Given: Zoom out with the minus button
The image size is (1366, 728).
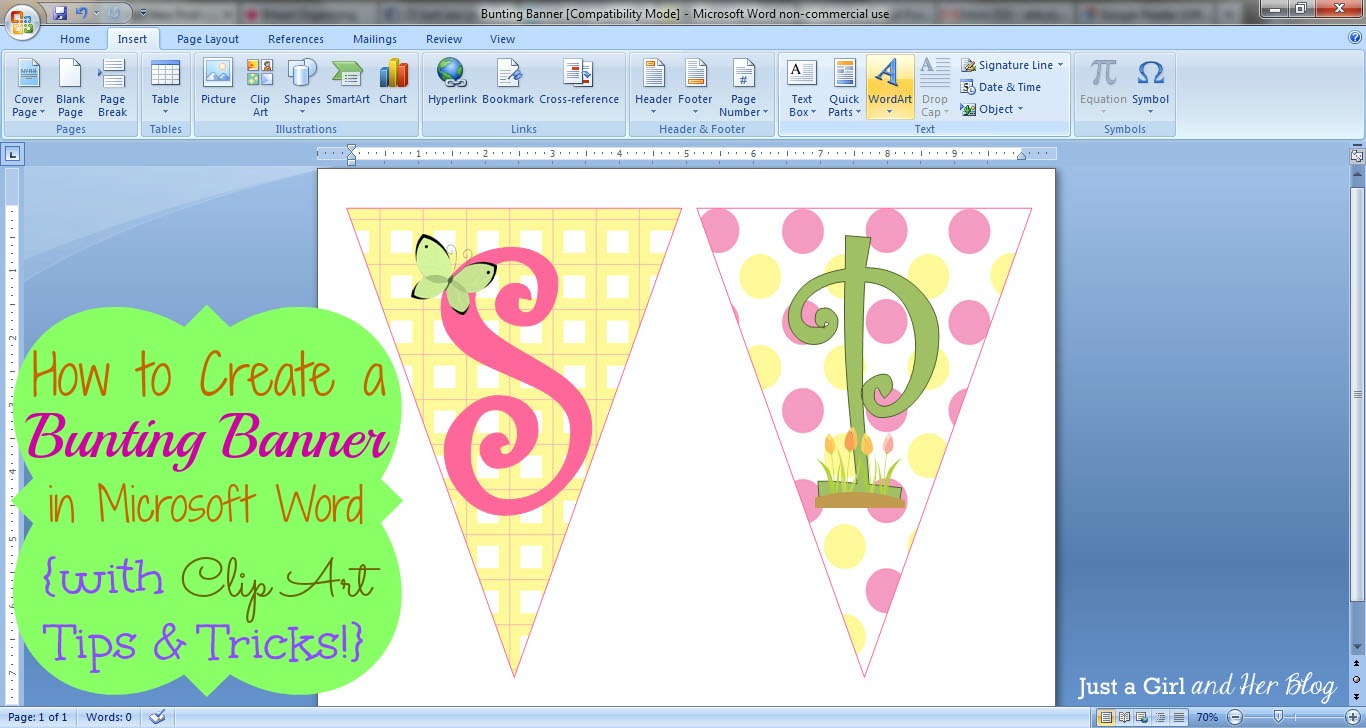Looking at the screenshot, I should click(x=1234, y=717).
